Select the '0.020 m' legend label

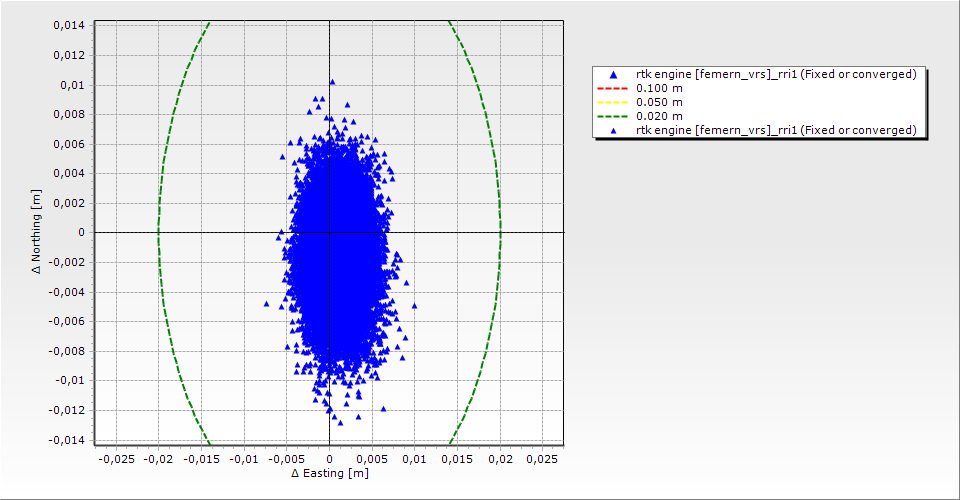(x=659, y=116)
